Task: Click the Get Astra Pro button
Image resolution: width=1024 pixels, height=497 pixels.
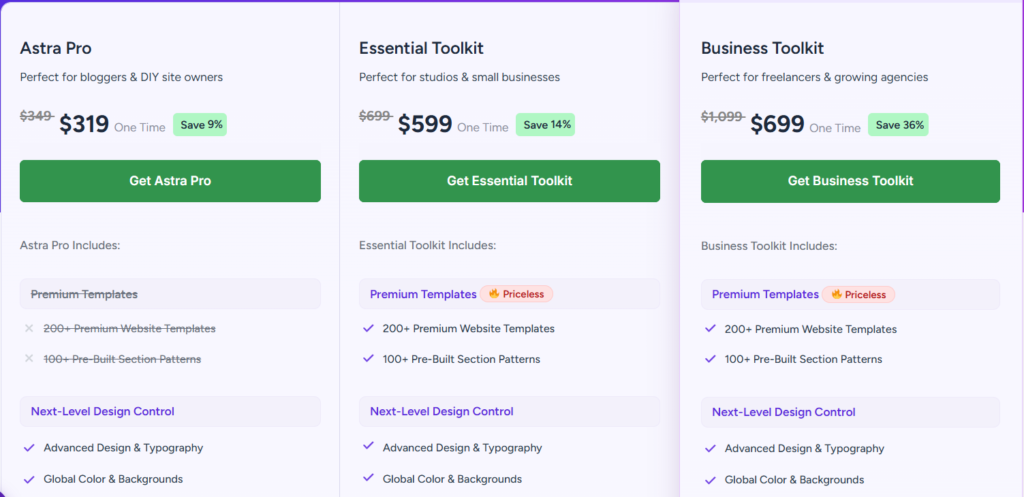Action: click(170, 181)
